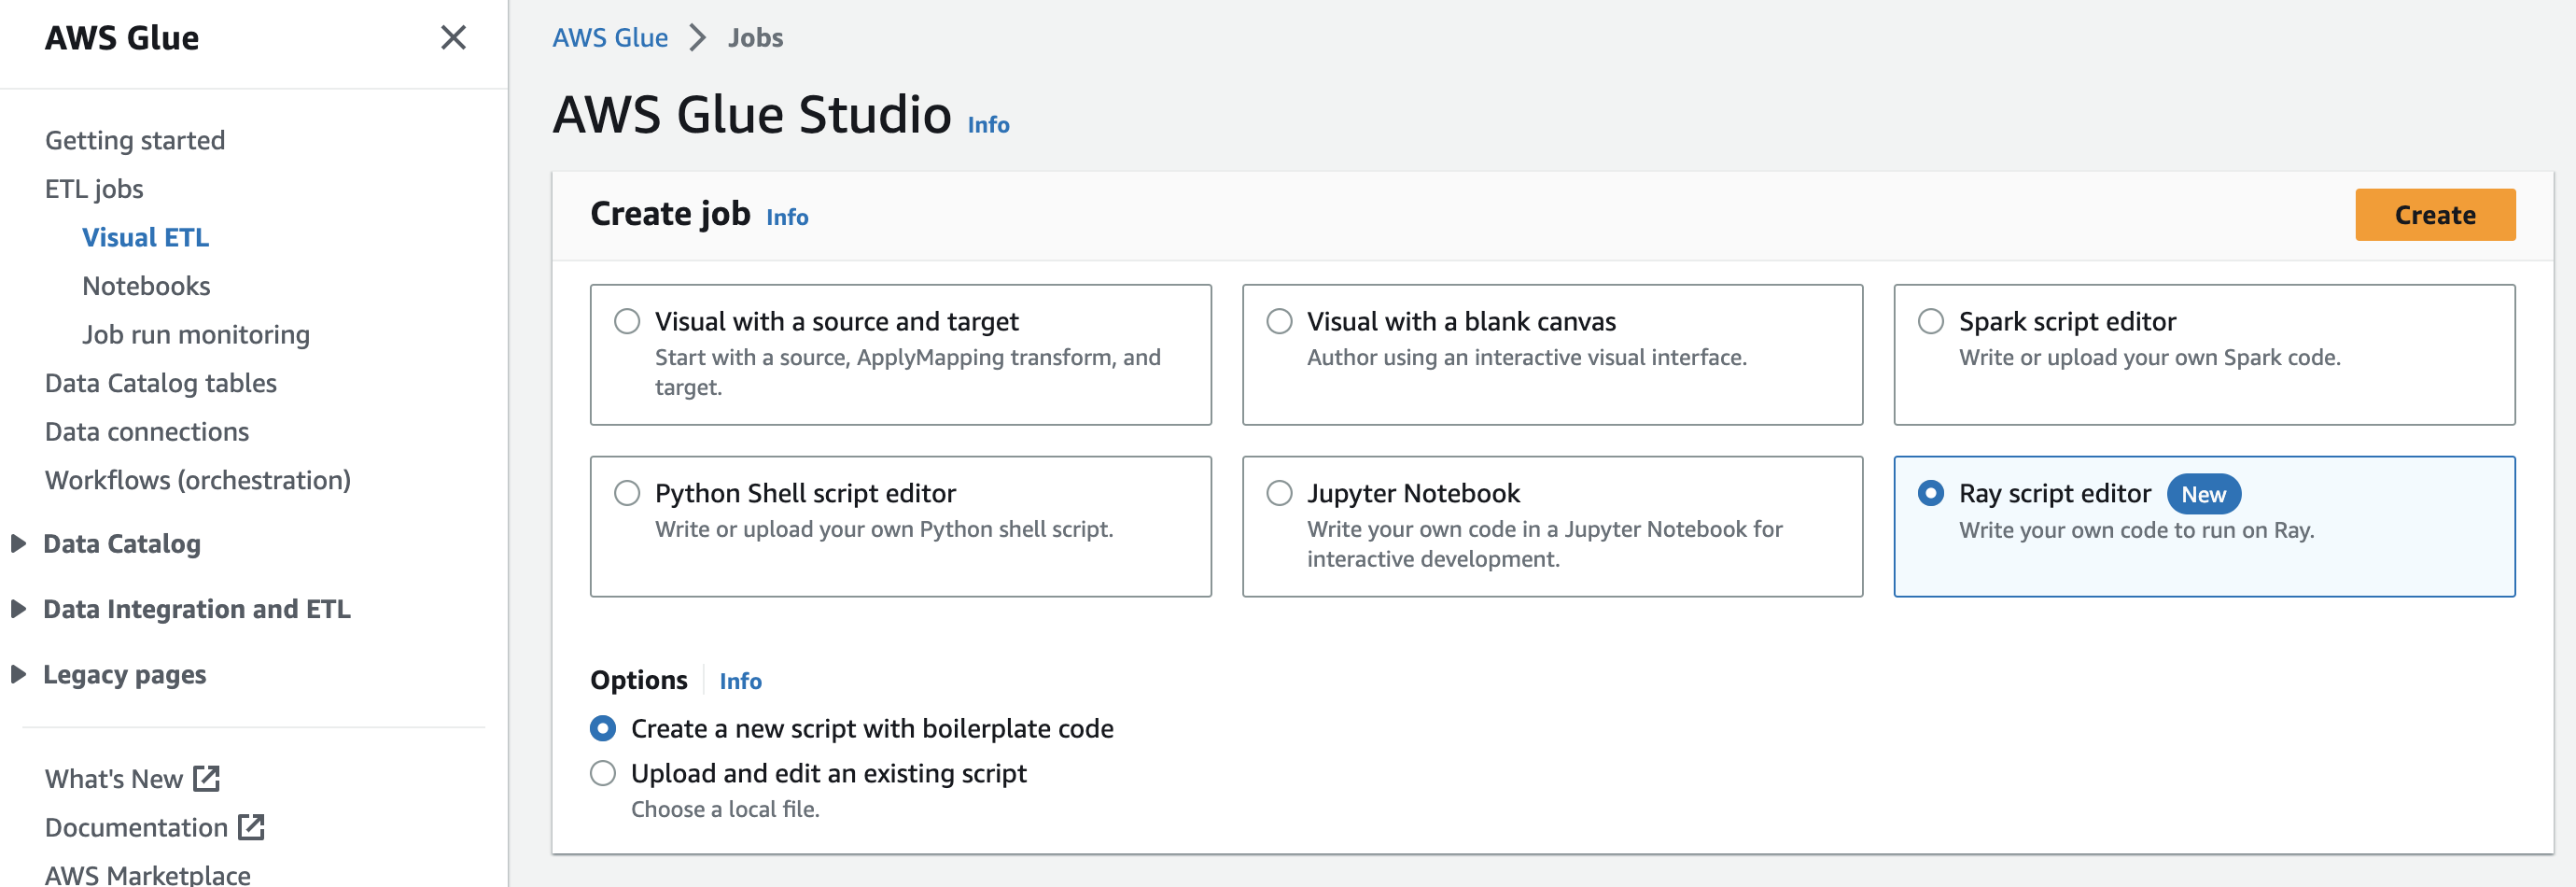Expand Data Integration and ETL
Image resolution: width=2576 pixels, height=887 pixels.
click(18, 608)
